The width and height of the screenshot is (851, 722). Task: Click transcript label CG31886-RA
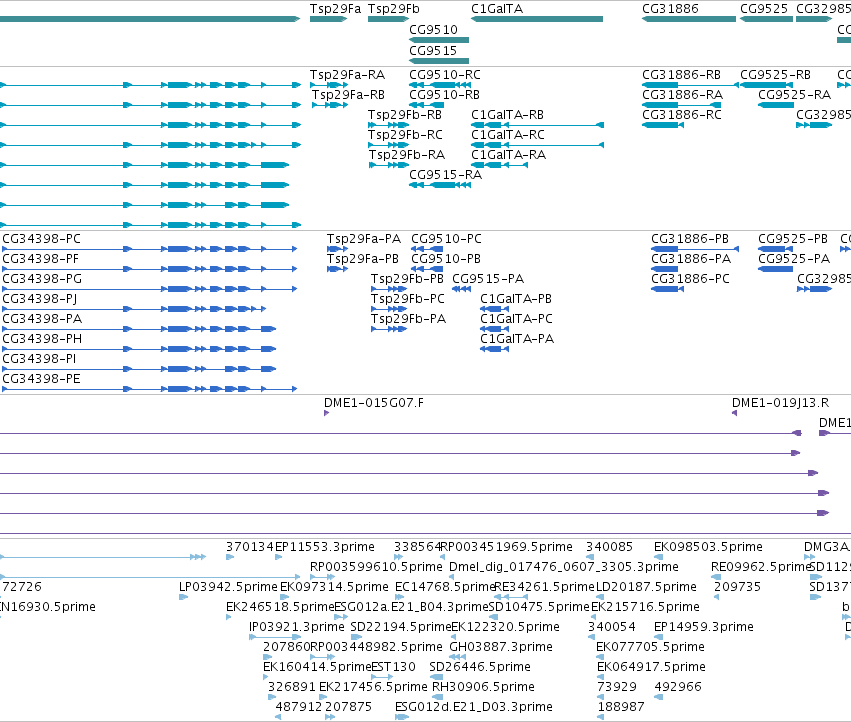tap(683, 94)
